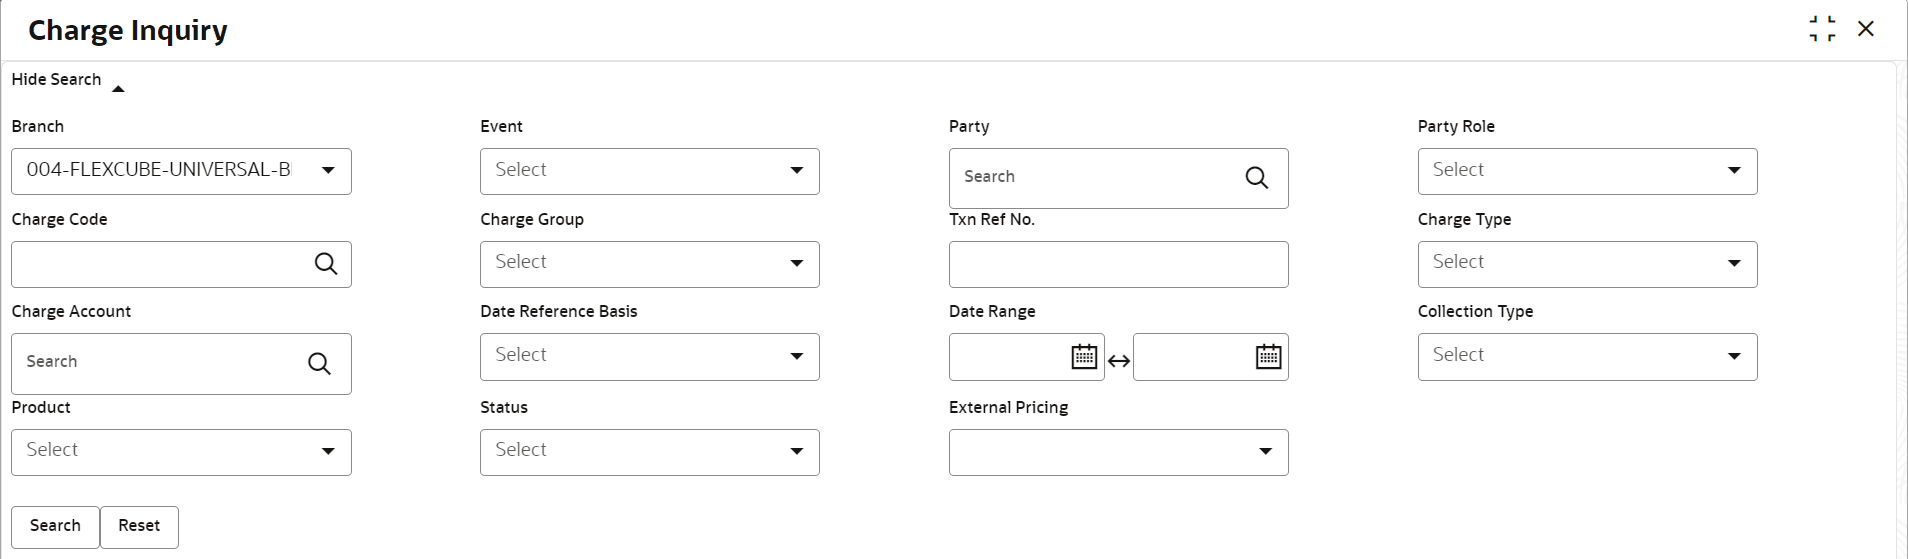Collapse the Charge Inquiry window to smaller size
Screen dimensions: 1908x559
click(1822, 29)
